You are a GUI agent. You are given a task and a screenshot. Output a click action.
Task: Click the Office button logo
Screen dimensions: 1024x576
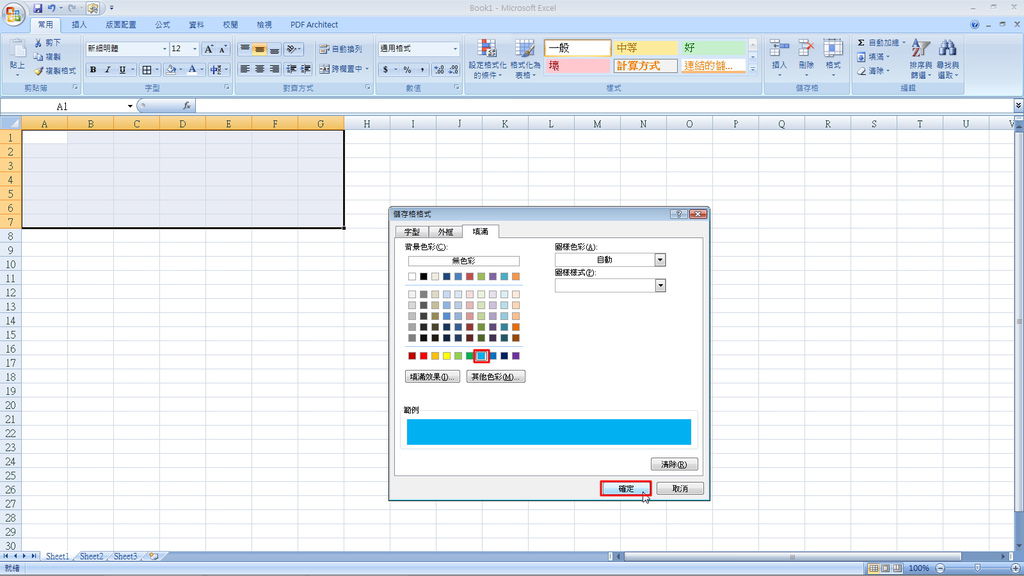click(13, 14)
